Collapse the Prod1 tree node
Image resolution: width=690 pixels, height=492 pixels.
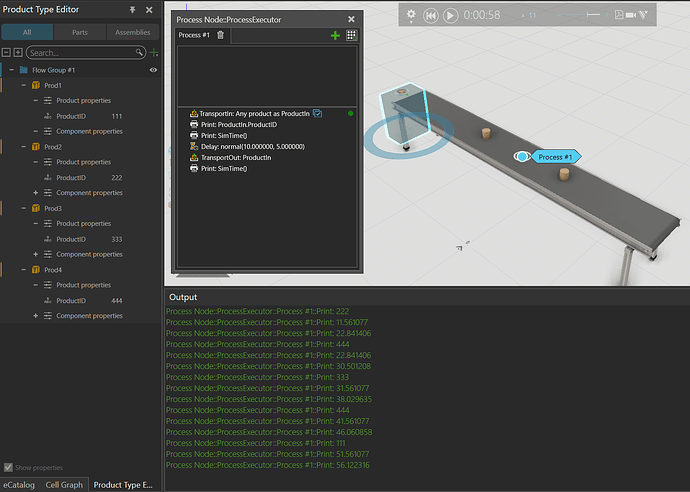coord(24,85)
